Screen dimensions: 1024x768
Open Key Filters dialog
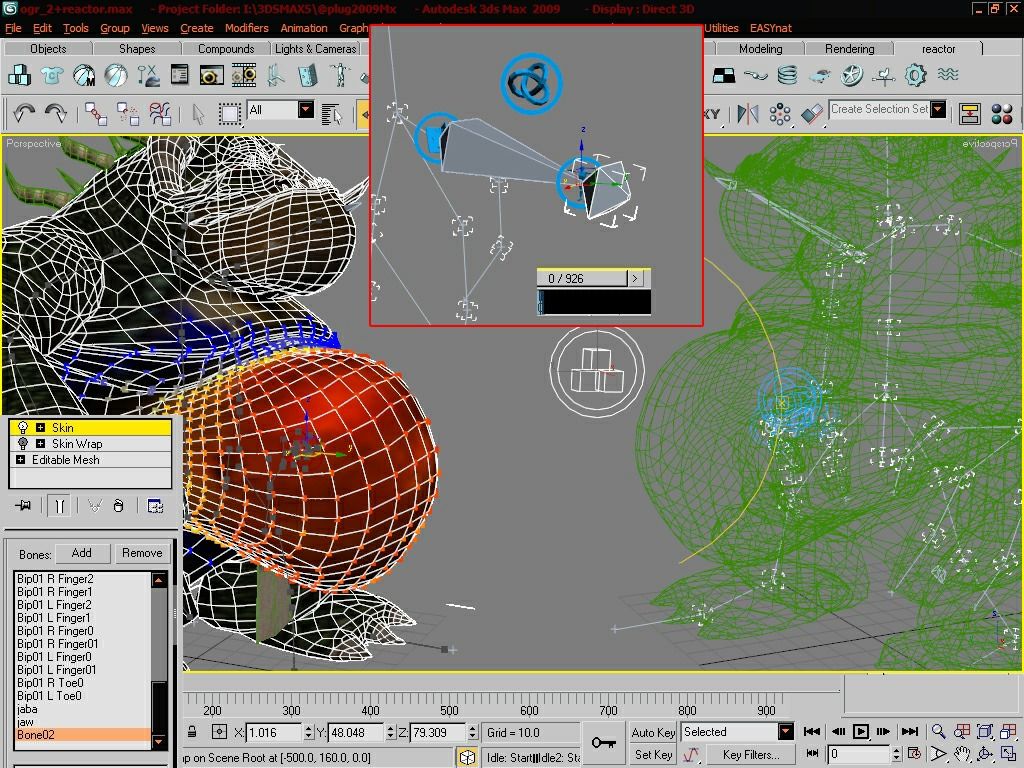(751, 755)
